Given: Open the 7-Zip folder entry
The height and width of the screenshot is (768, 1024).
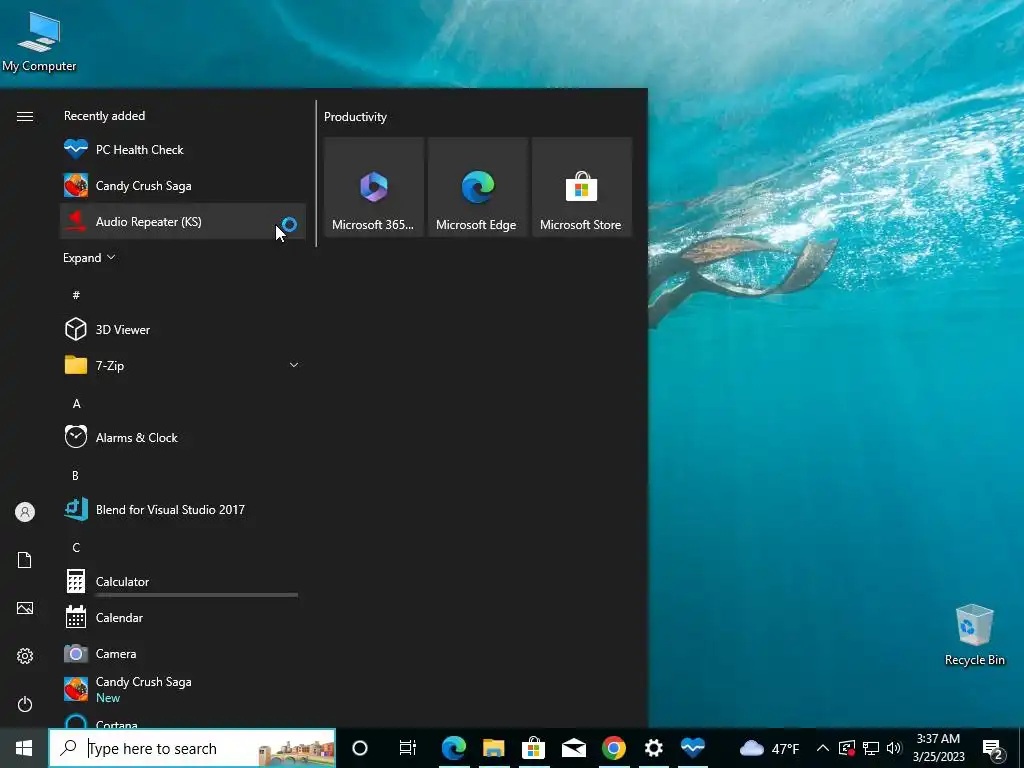Looking at the screenshot, I should 183,365.
